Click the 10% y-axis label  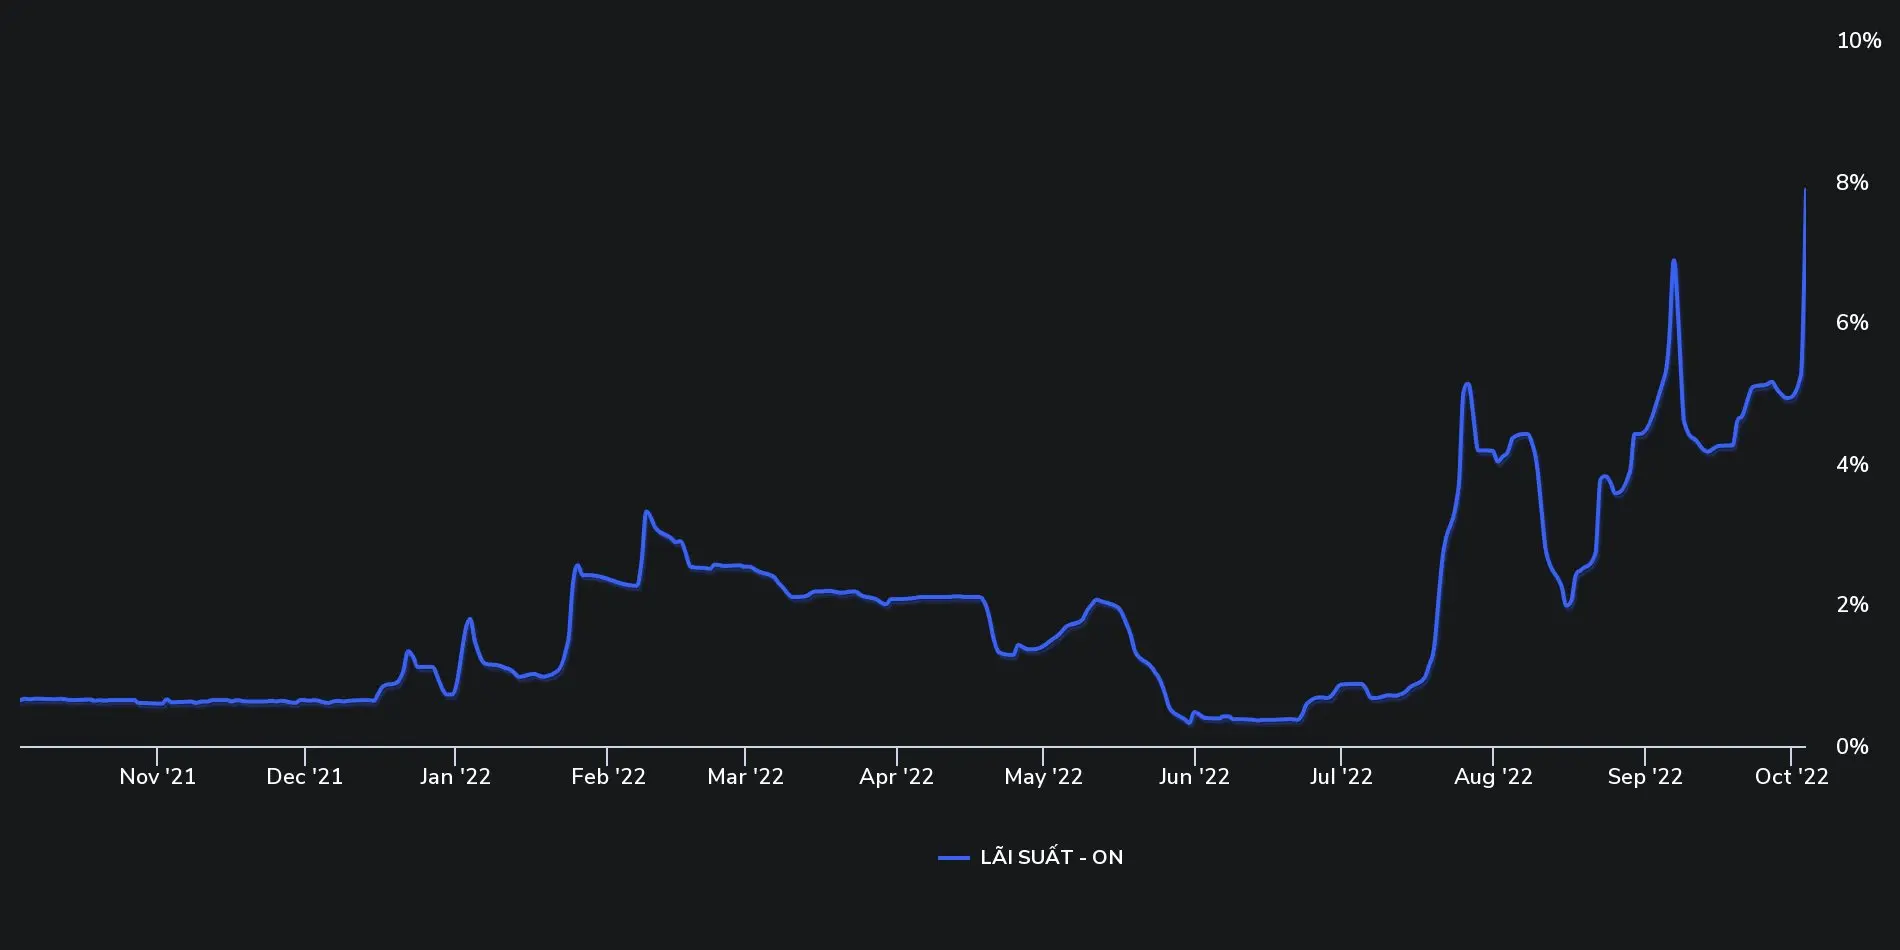1859,41
